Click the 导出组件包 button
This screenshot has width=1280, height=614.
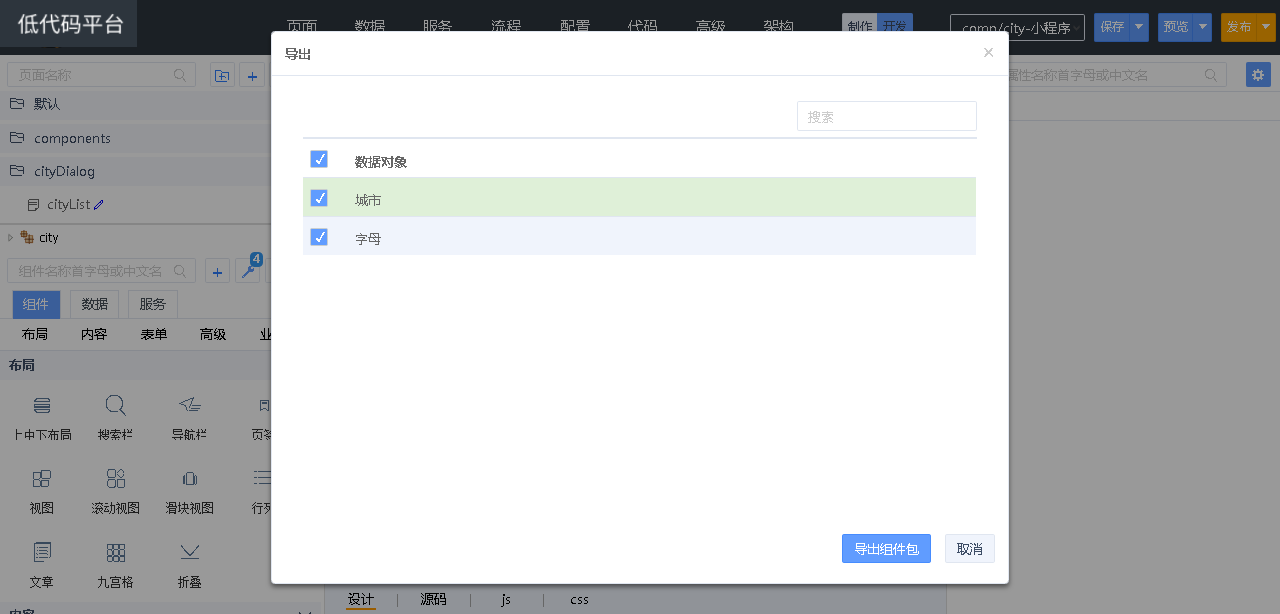[x=886, y=549]
